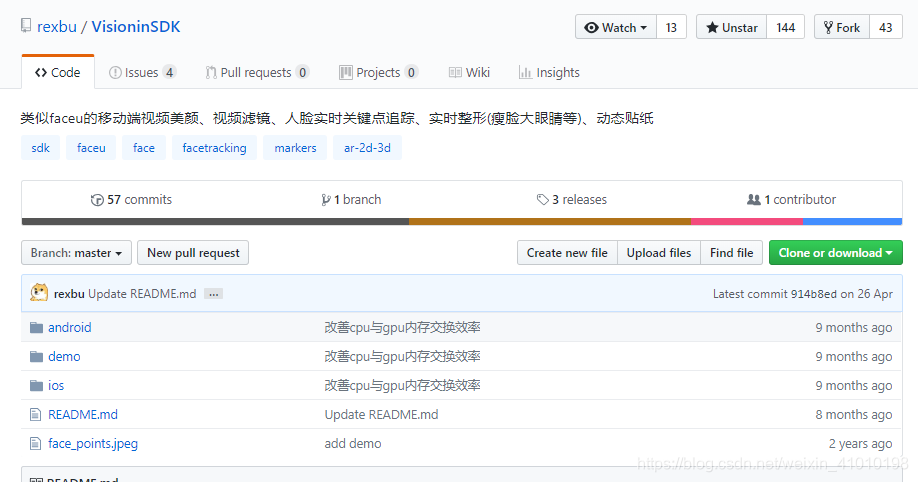
Task: Open the demo folder
Action: [64, 357]
